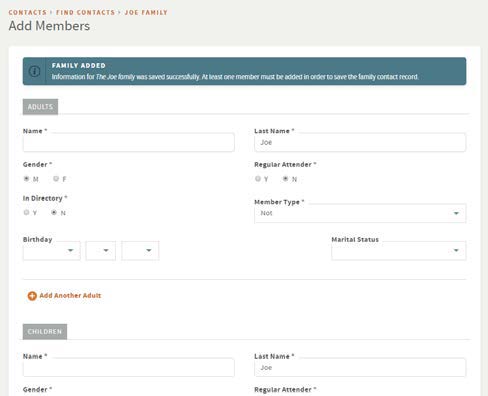Select Gender F radio in Adults section
The width and height of the screenshot is (488, 396).
pos(56,179)
